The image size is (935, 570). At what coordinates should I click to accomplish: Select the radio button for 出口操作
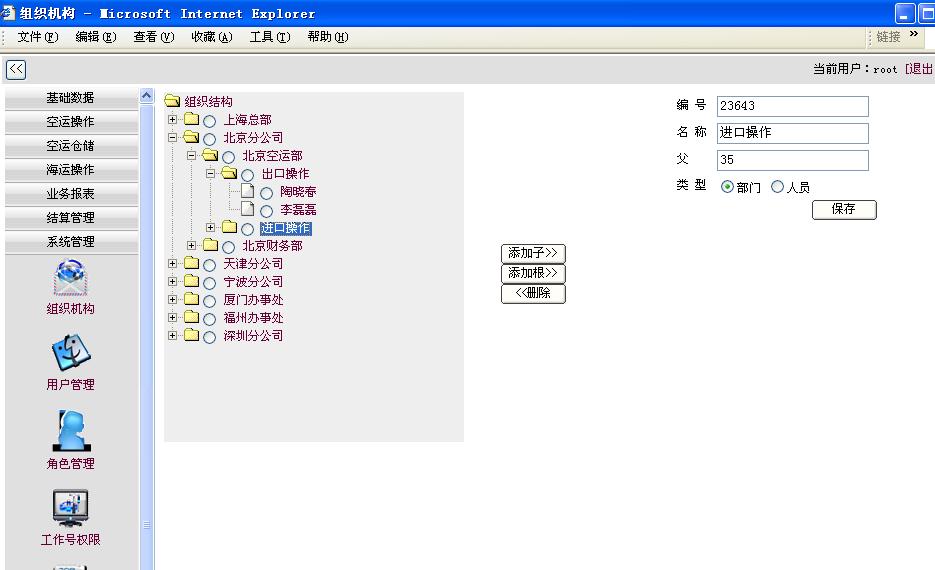(247, 175)
